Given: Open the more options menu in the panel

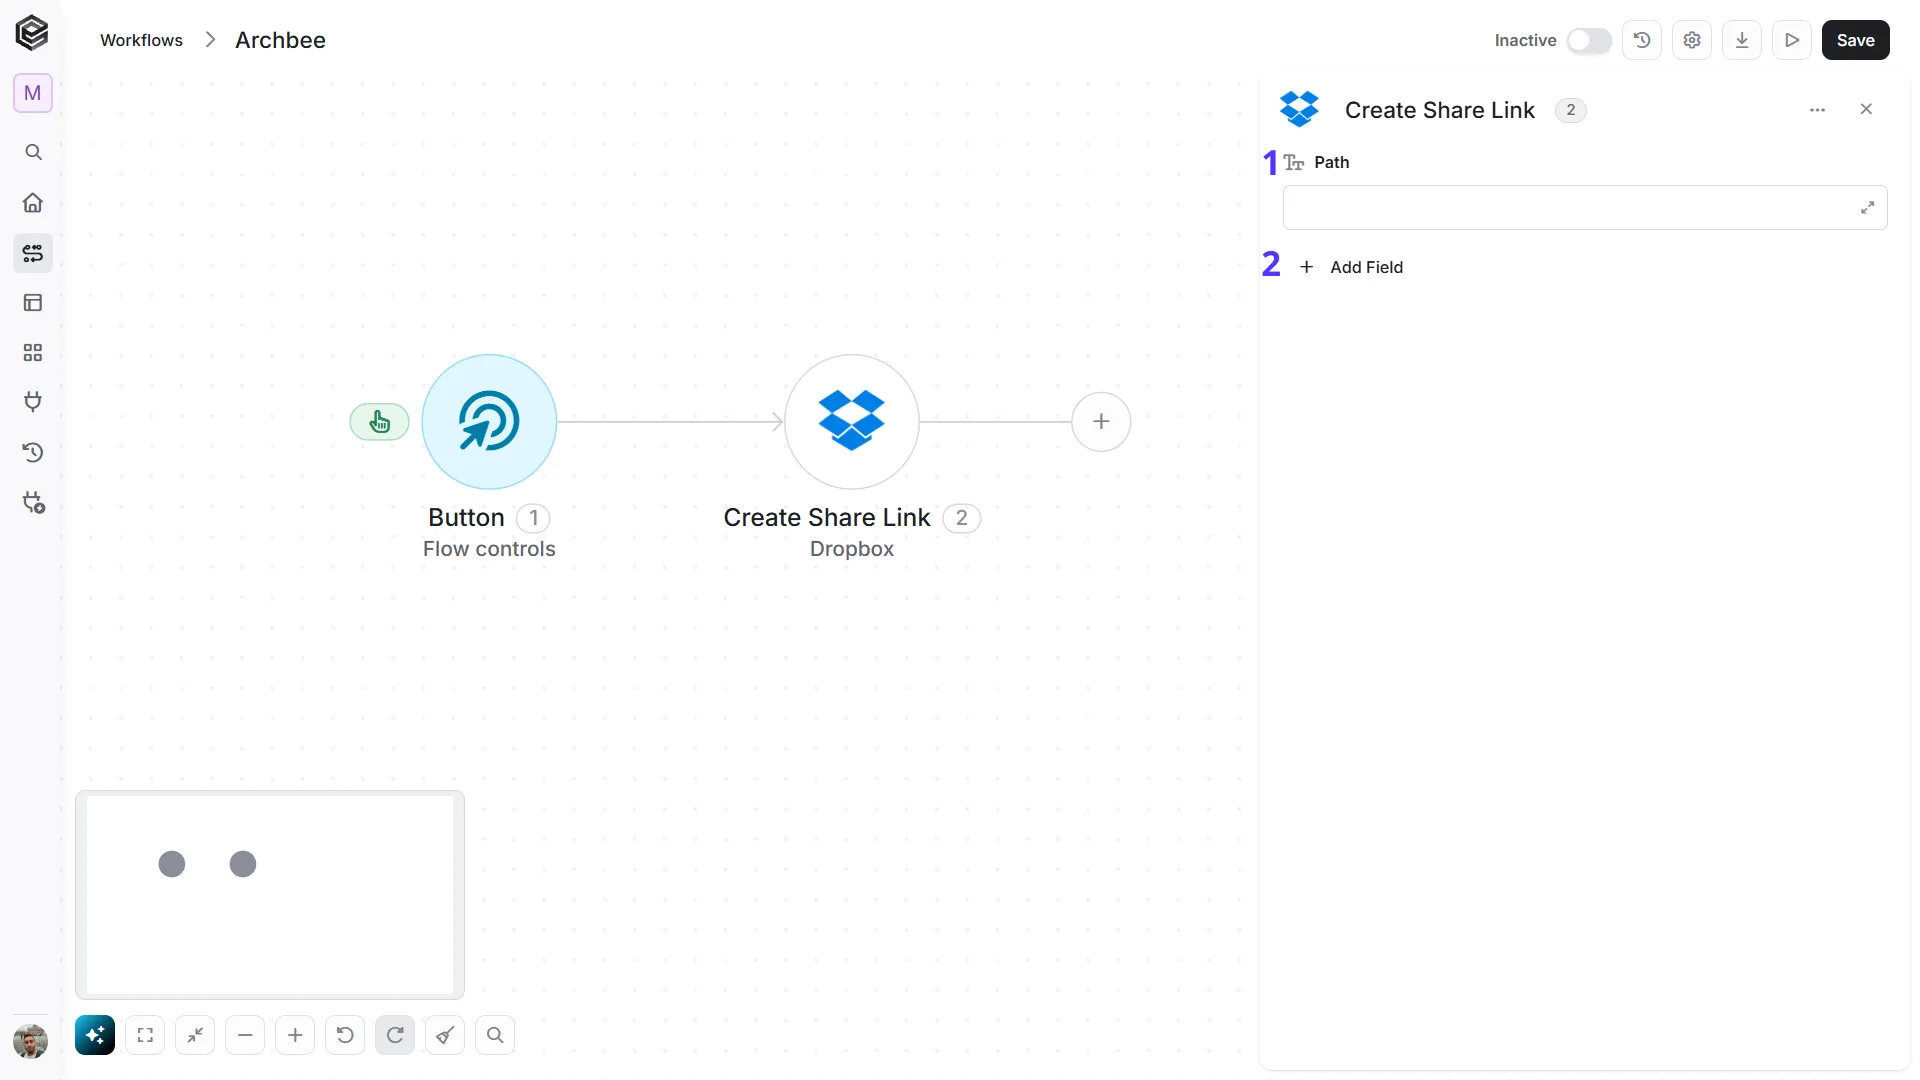Looking at the screenshot, I should point(1818,110).
